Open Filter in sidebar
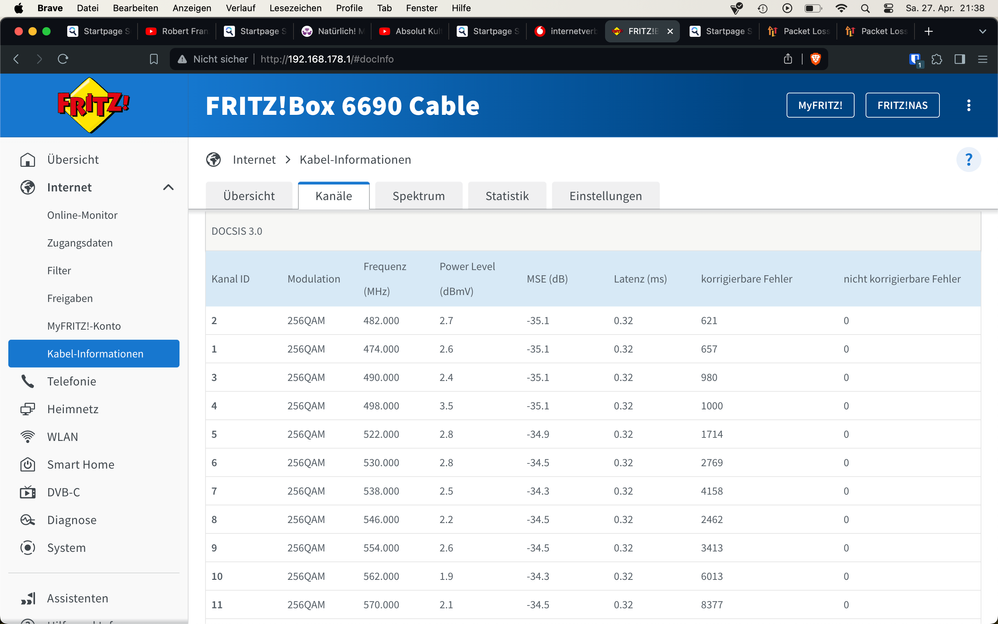 59,271
